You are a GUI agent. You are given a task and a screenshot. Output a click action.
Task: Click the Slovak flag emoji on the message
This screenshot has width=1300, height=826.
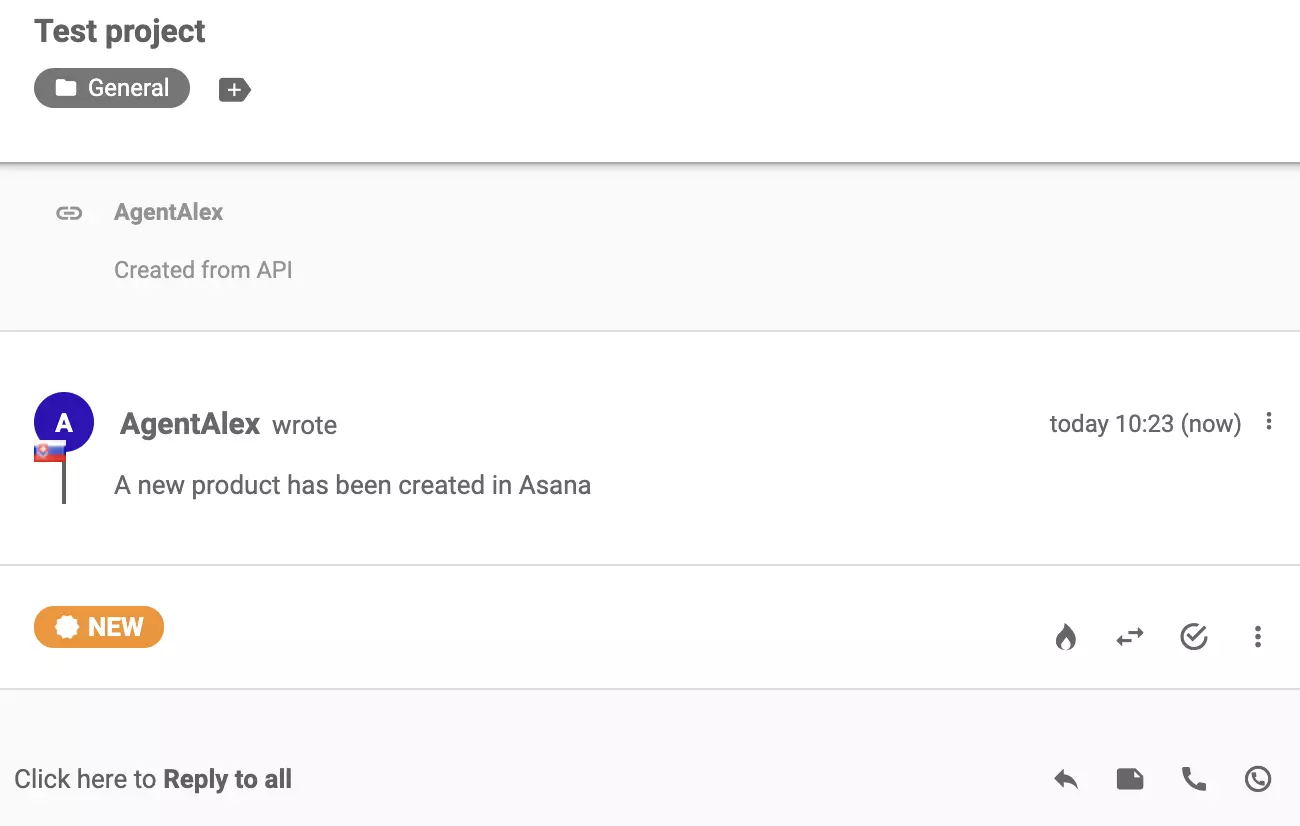pos(50,450)
